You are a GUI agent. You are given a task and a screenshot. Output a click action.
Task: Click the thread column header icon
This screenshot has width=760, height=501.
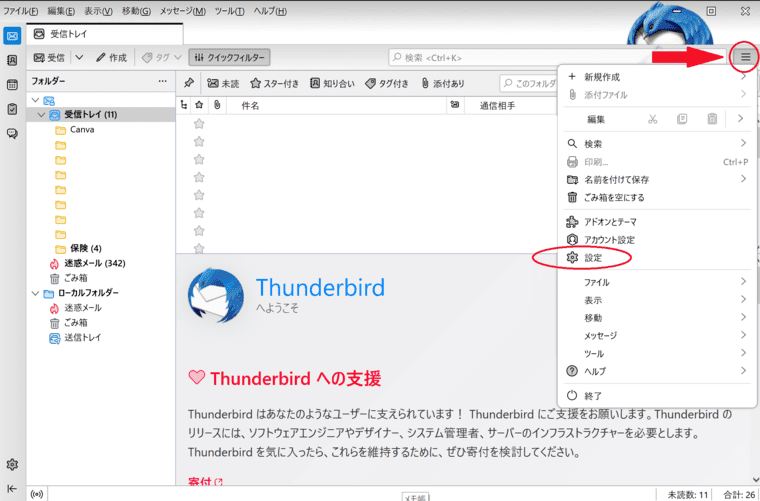tap(183, 105)
